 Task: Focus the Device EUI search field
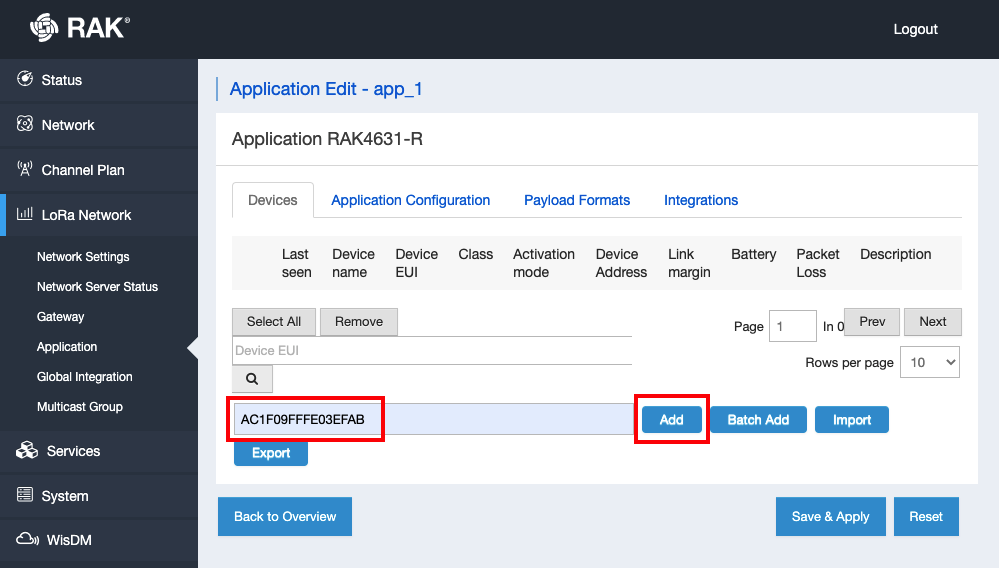(432, 350)
